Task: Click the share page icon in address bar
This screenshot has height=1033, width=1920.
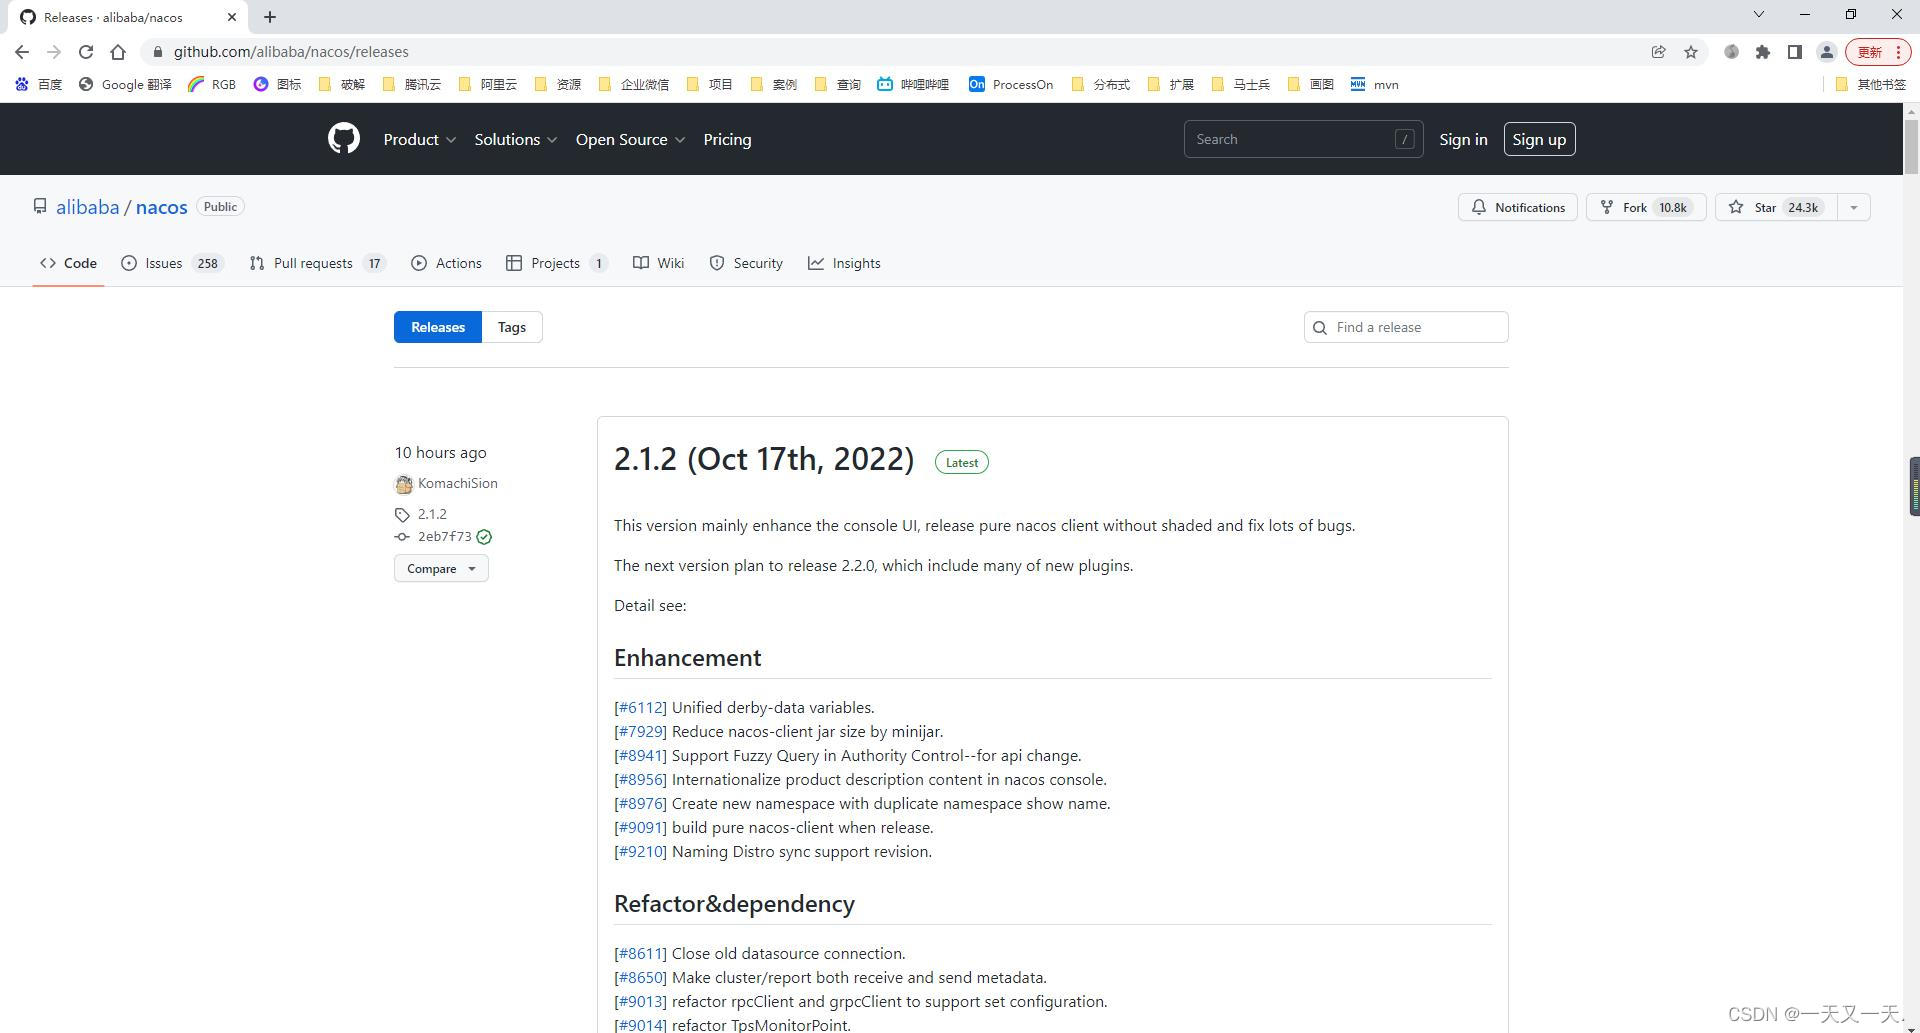Action: [1658, 52]
